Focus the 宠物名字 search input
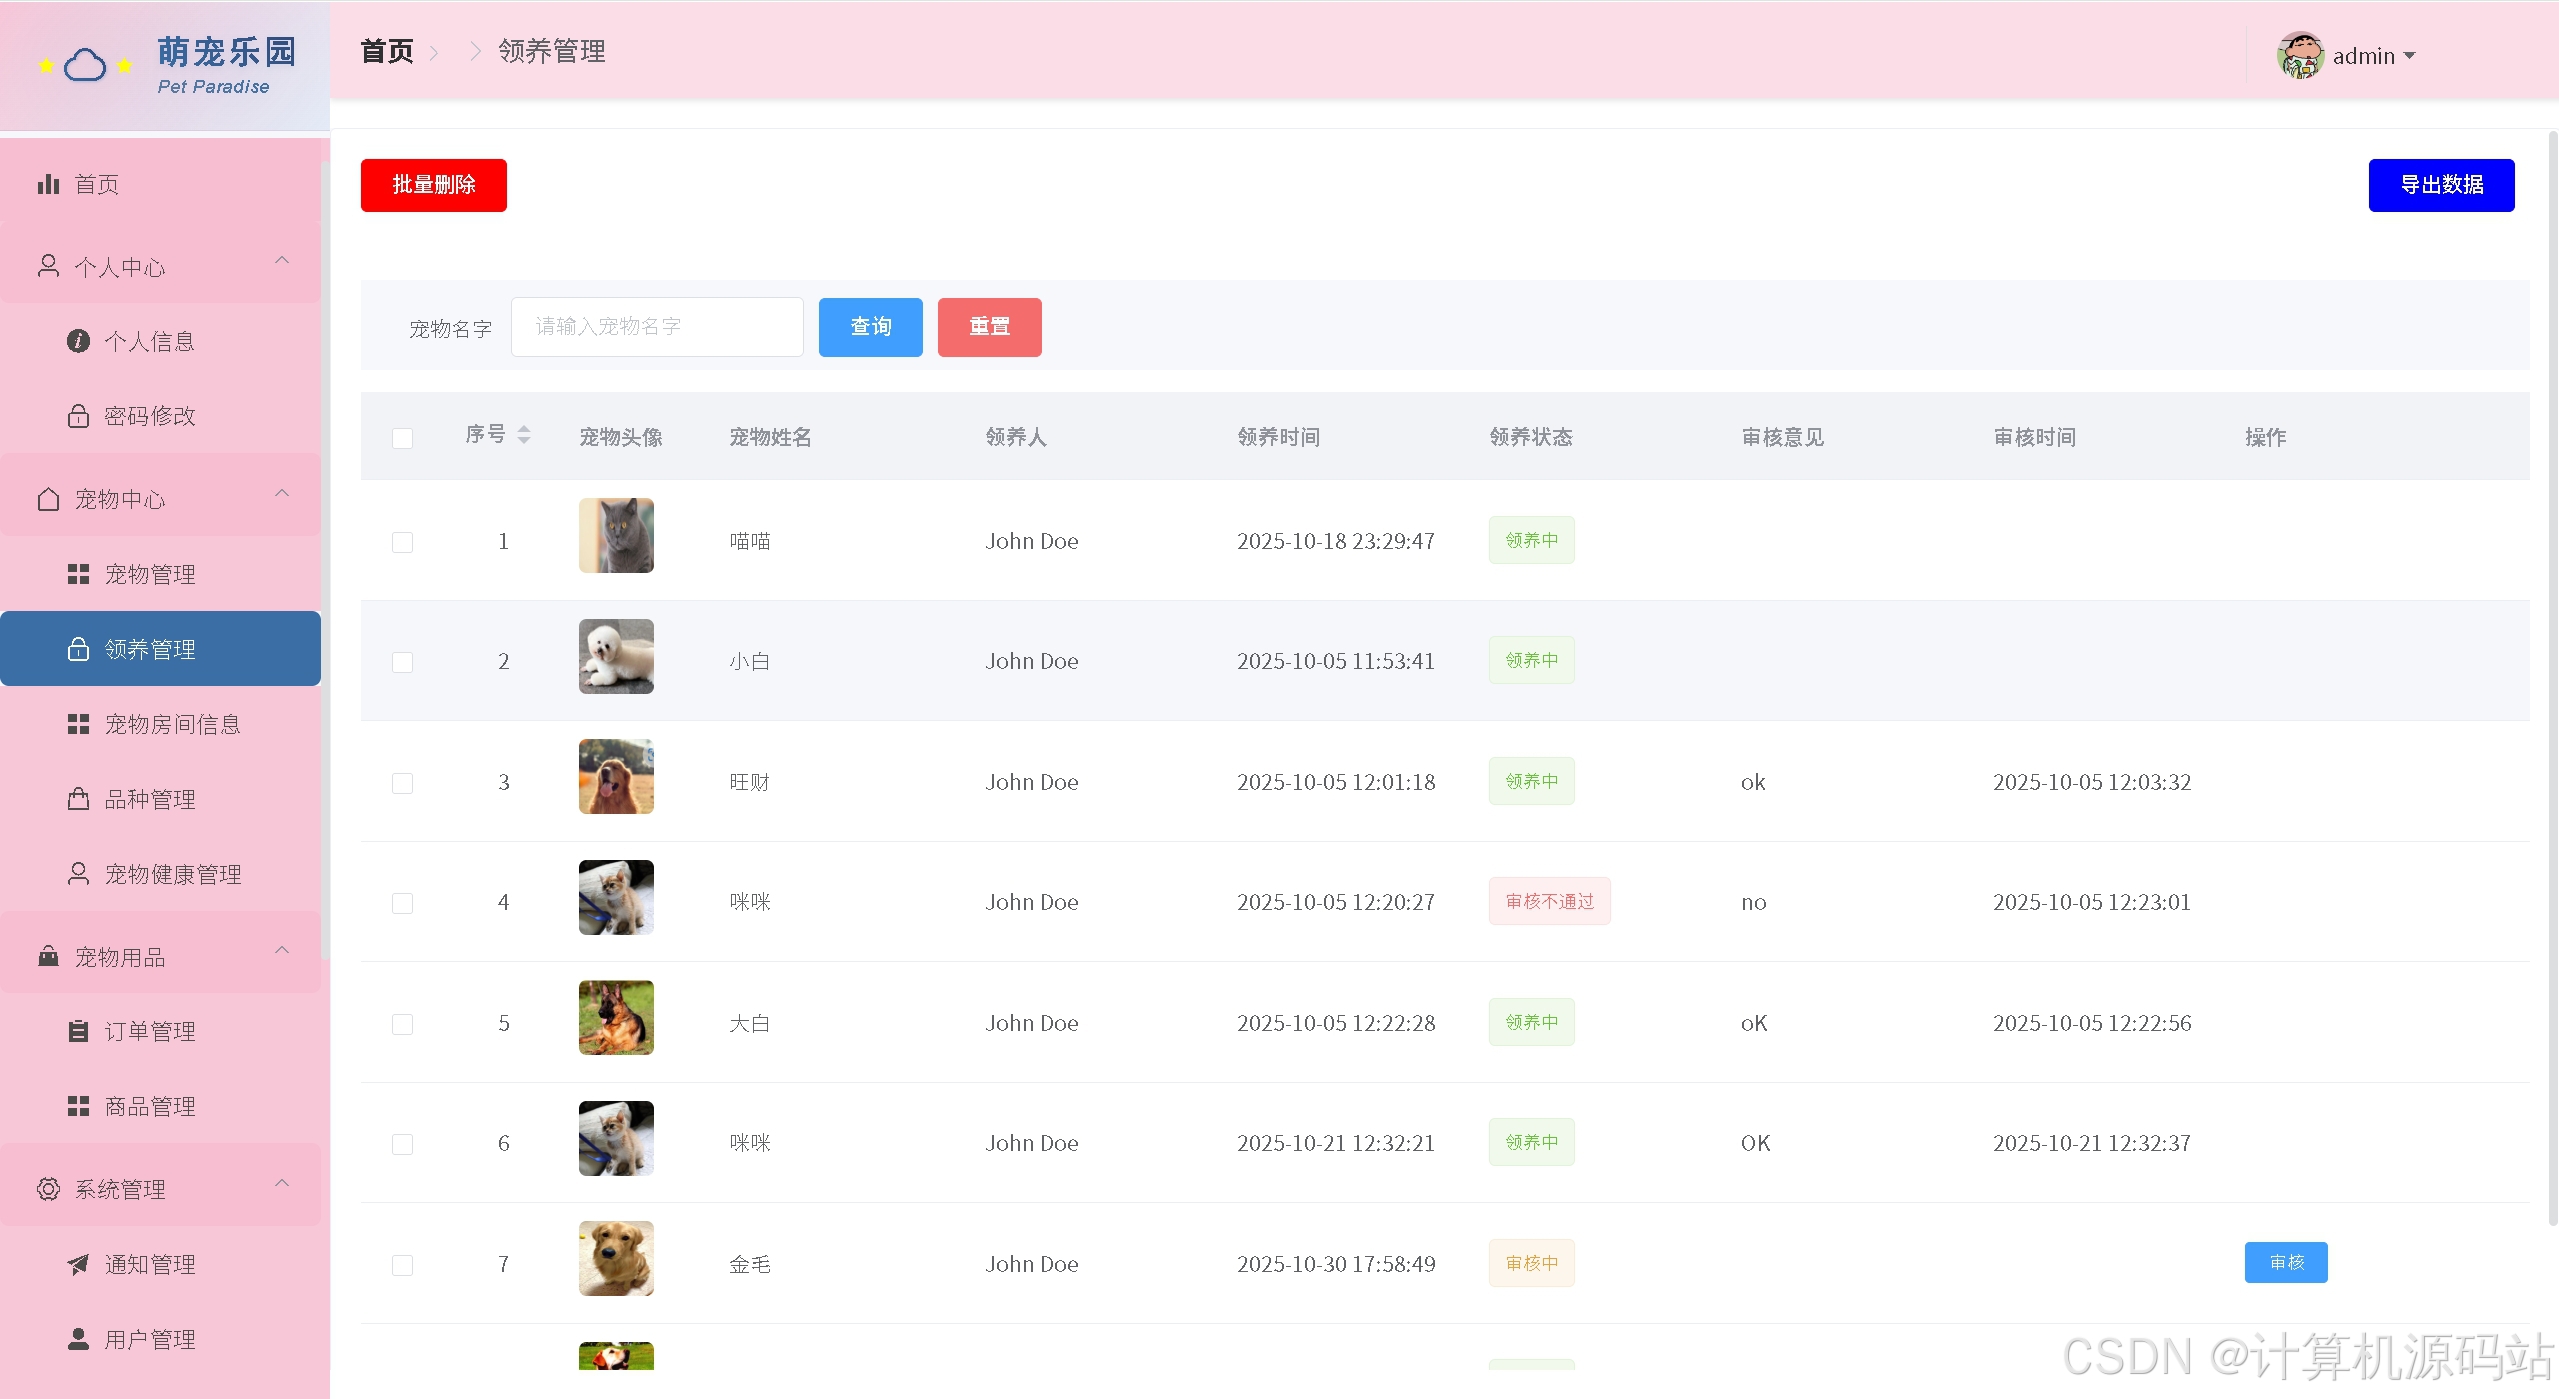Viewport: 2559px width, 1399px height. click(x=657, y=327)
